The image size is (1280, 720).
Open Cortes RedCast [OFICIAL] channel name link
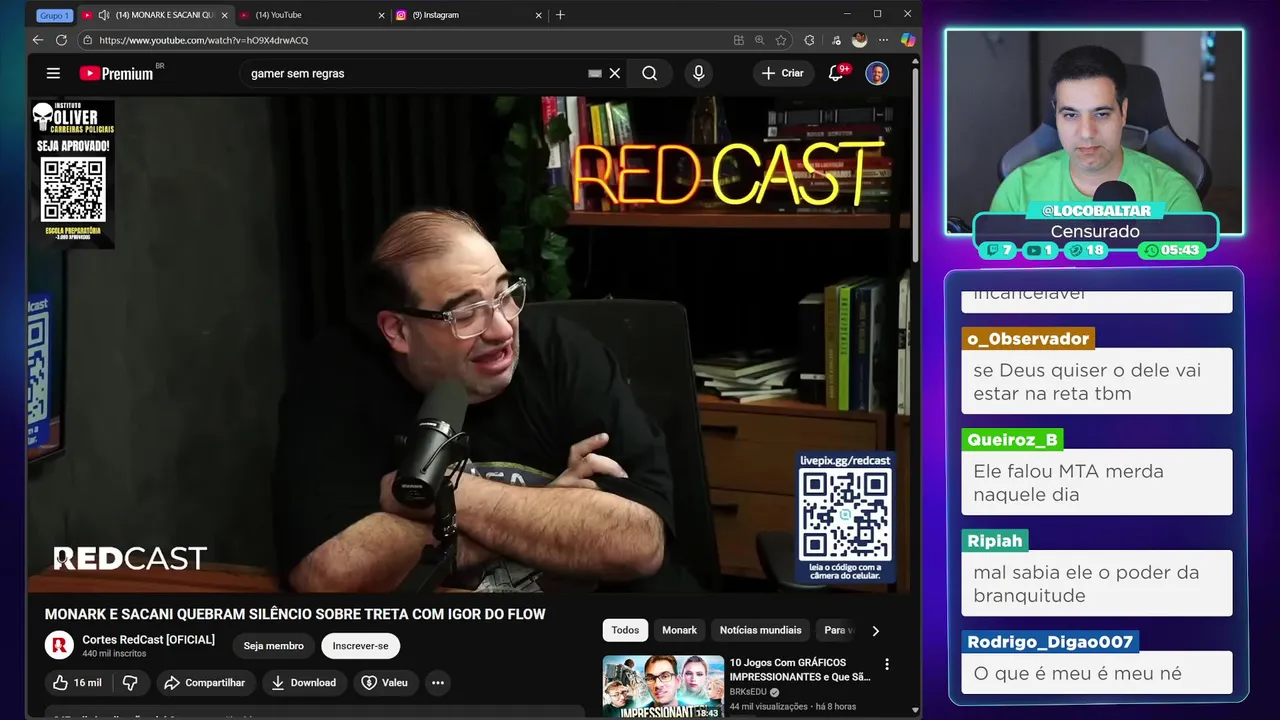148,640
